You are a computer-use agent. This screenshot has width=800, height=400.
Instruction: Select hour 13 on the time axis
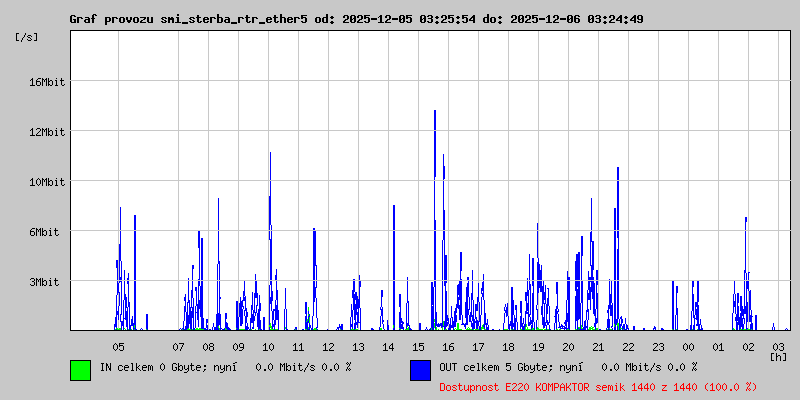358,346
